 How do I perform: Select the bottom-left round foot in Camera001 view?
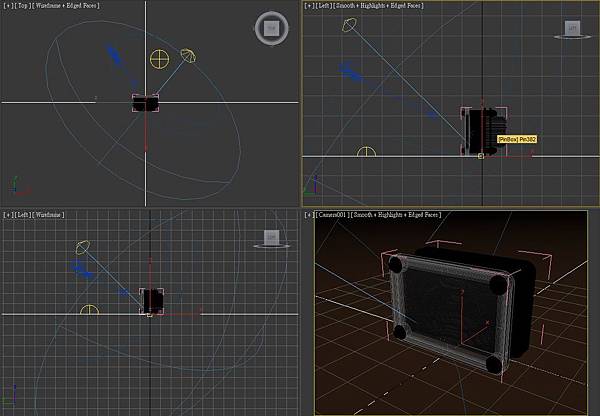400,332
